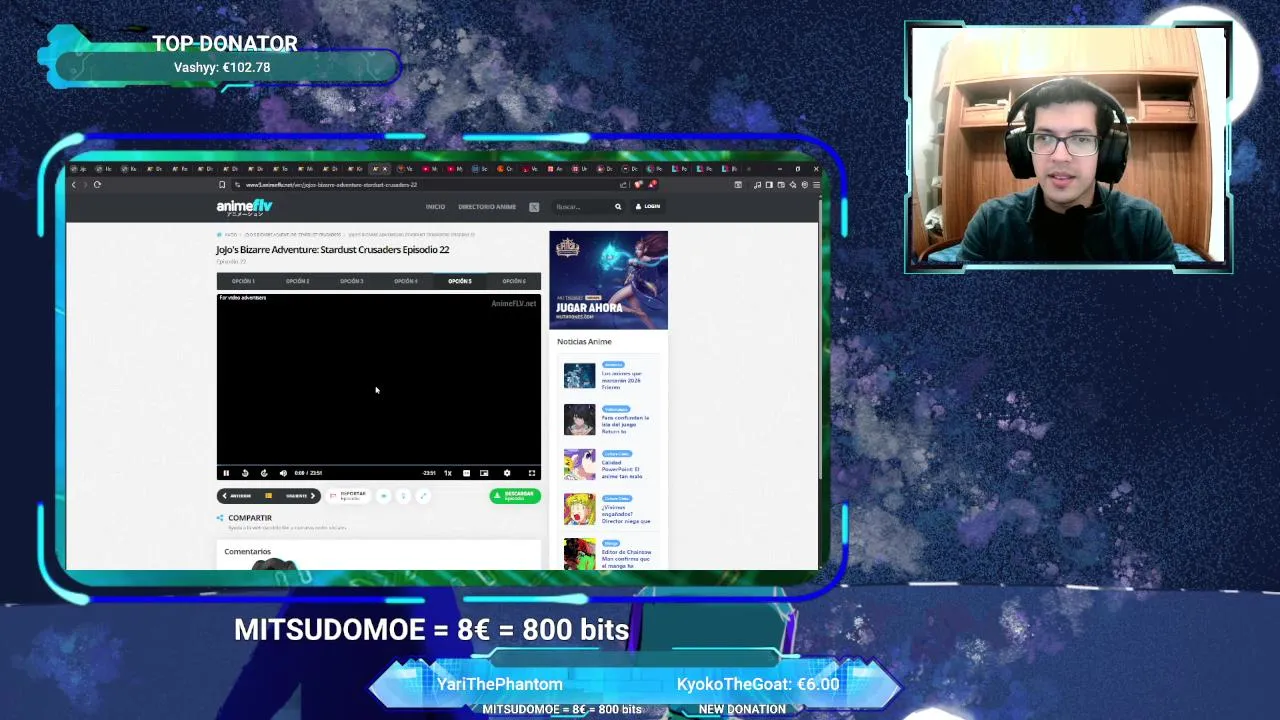Enable picture-in-picture mode in player

click(x=484, y=473)
